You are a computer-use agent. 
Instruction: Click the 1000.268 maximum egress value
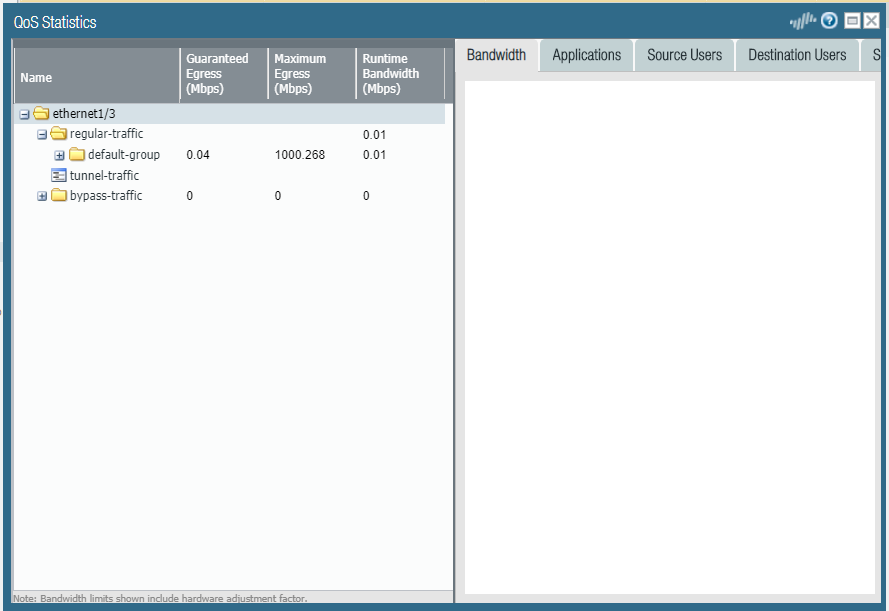[300, 155]
